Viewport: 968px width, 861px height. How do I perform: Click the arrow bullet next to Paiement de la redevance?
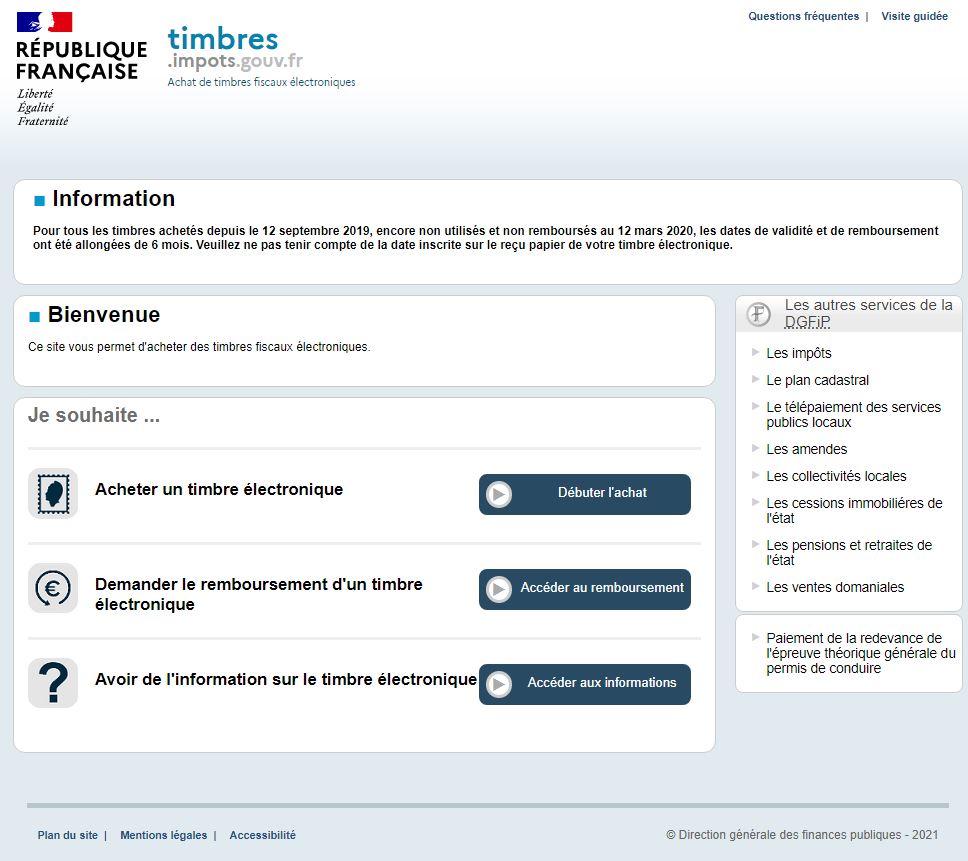point(755,637)
